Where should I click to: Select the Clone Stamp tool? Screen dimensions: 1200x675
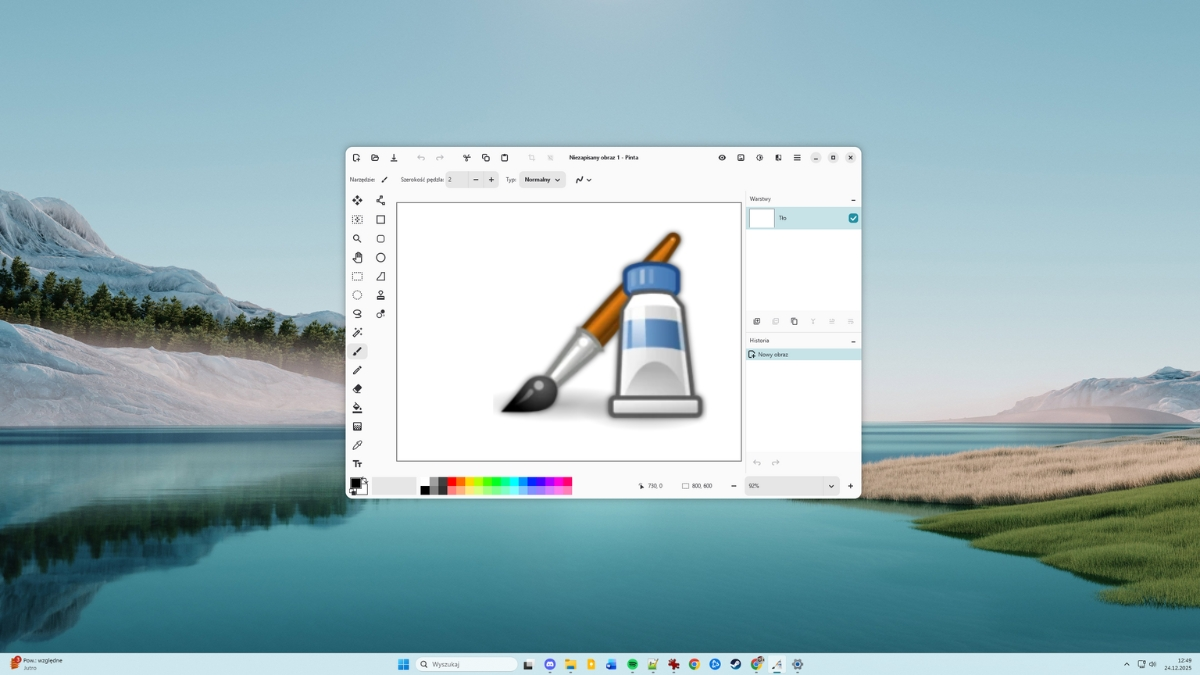tap(381, 295)
